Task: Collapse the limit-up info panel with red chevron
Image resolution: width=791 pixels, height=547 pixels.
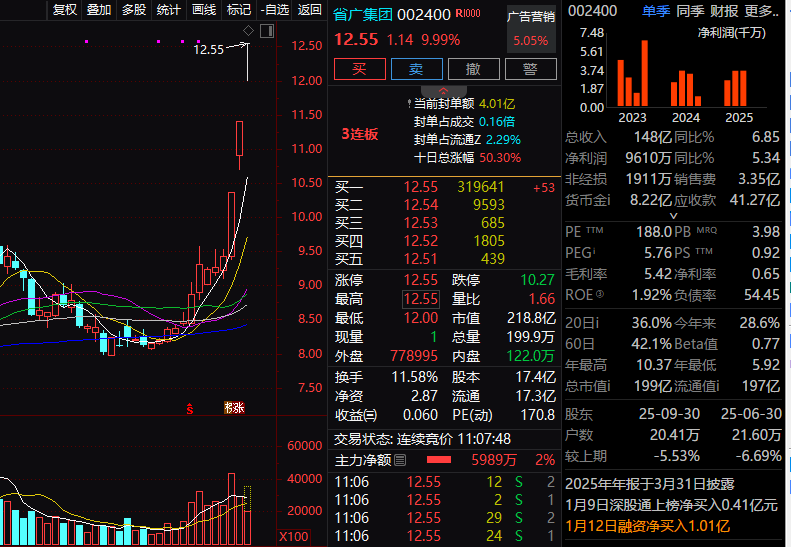Action: coord(443,91)
